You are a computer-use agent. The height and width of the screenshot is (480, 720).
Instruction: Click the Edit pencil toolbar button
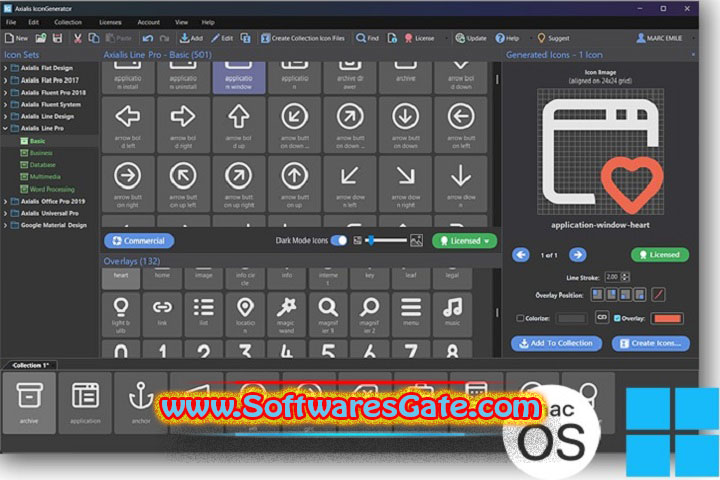(222, 38)
